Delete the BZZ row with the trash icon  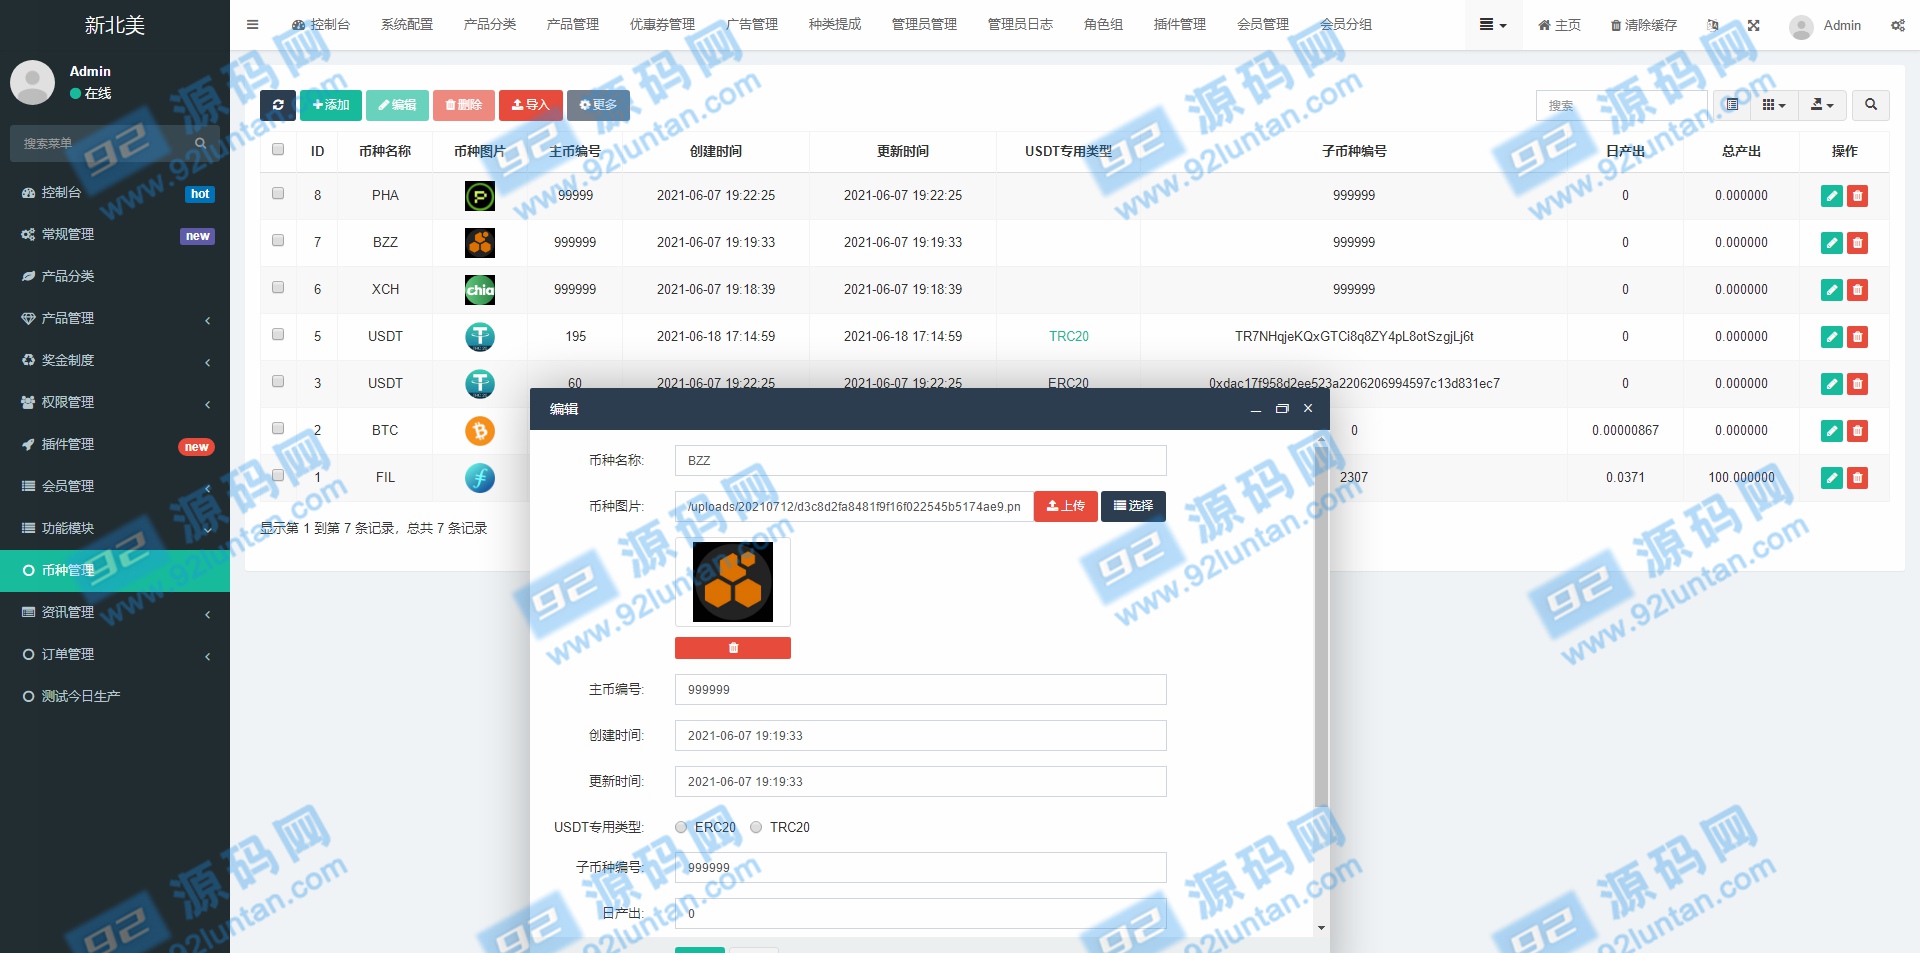(x=1858, y=243)
